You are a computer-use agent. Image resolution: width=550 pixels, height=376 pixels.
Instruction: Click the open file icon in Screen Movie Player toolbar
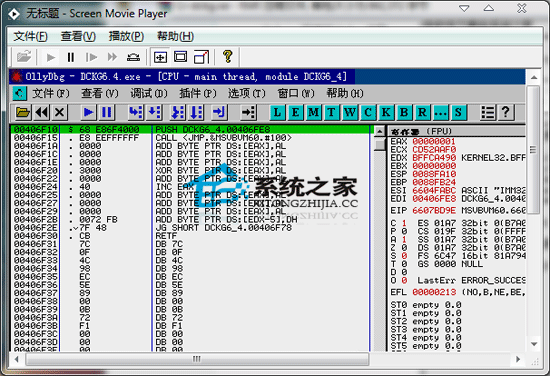(x=24, y=57)
